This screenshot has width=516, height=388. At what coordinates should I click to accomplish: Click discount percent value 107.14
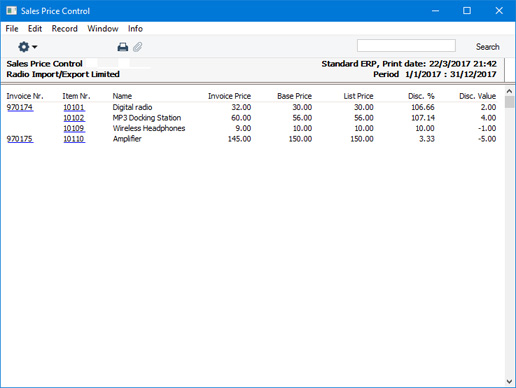[423, 118]
